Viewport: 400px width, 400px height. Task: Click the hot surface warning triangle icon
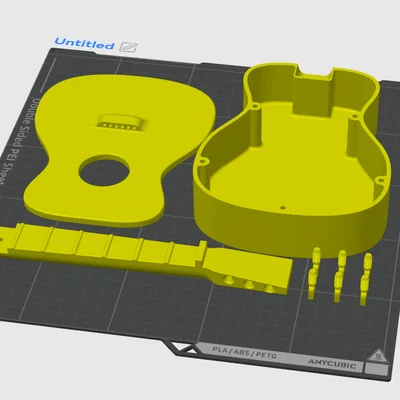pos(377,356)
